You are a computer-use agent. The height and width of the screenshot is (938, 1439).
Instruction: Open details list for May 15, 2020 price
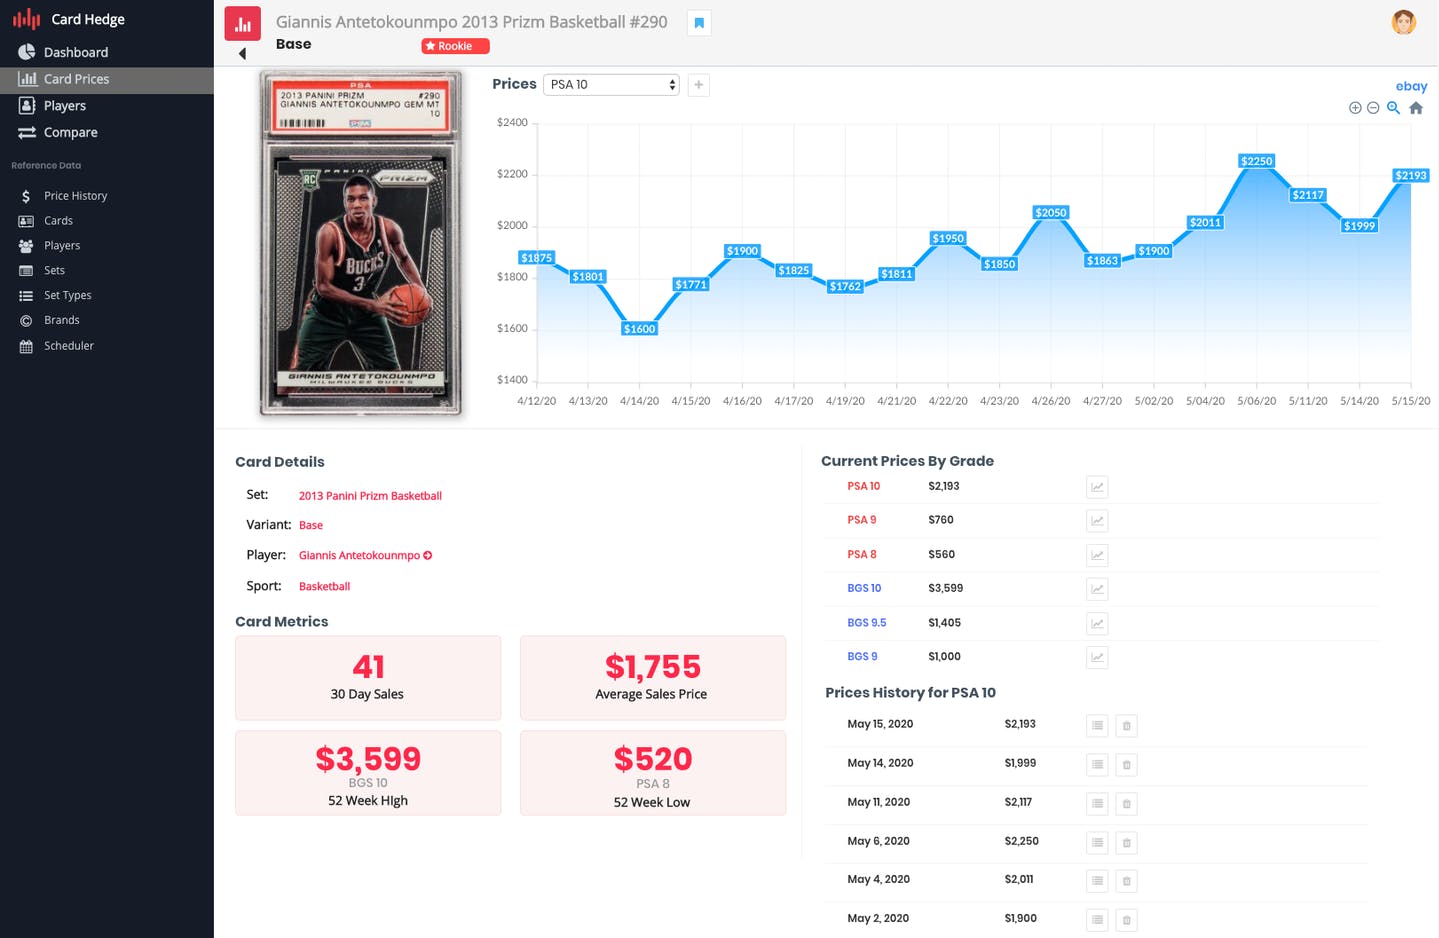[1097, 726]
